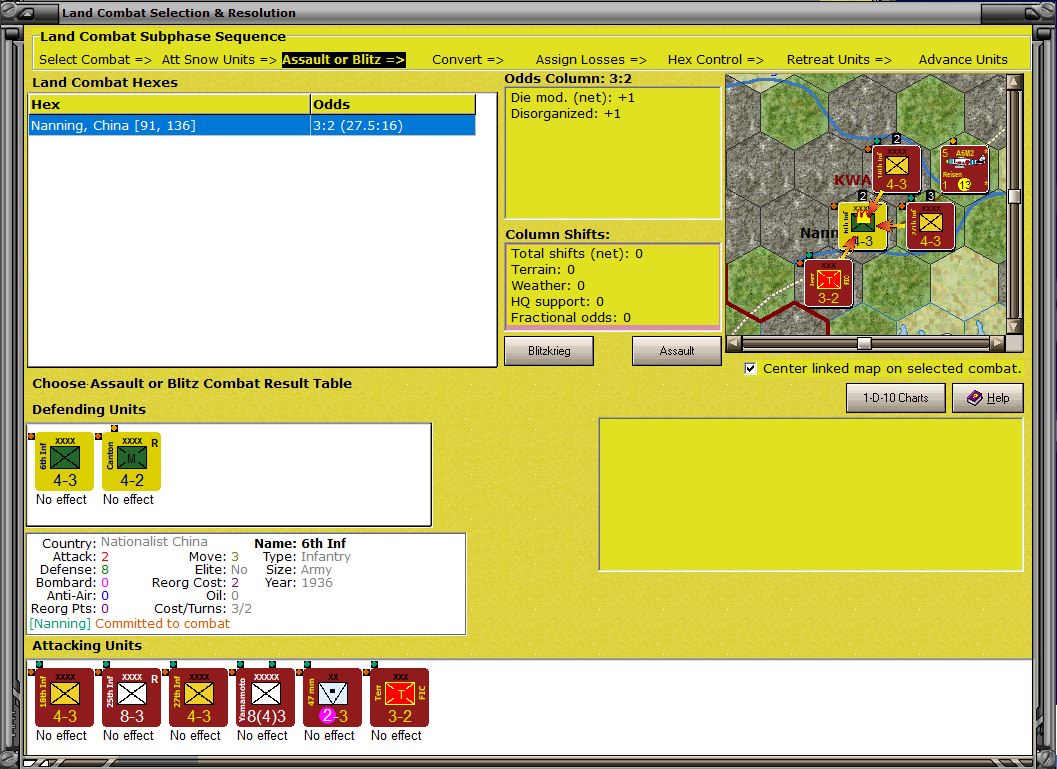The image size is (1057, 769).
Task: Click the Att Snow Units subphase step
Action: pyautogui.click(x=219, y=59)
